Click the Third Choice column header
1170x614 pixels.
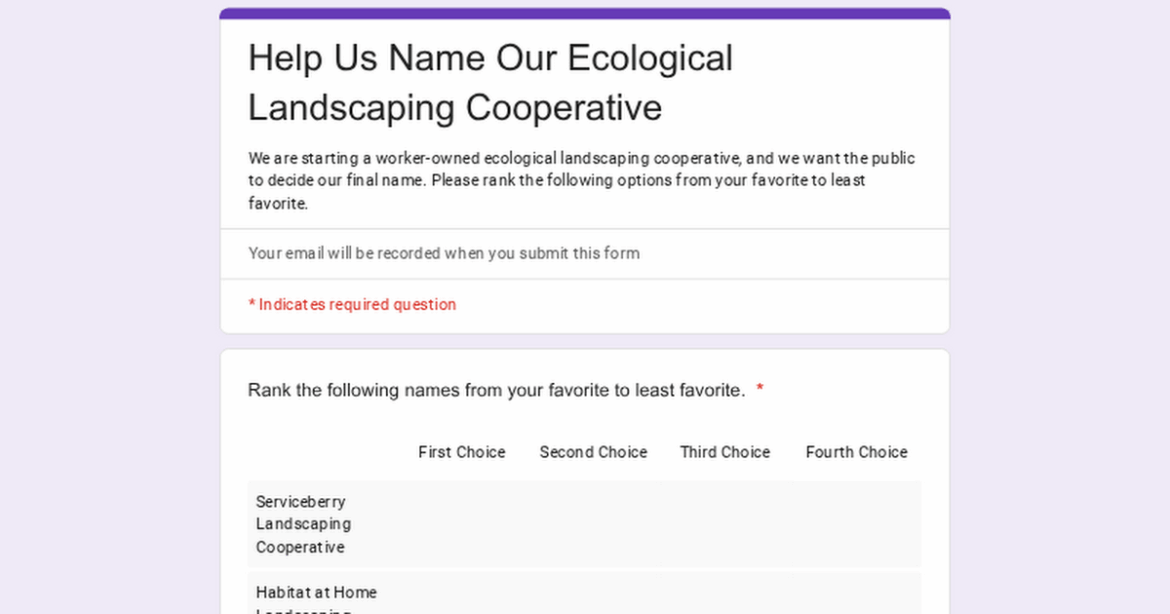(725, 452)
